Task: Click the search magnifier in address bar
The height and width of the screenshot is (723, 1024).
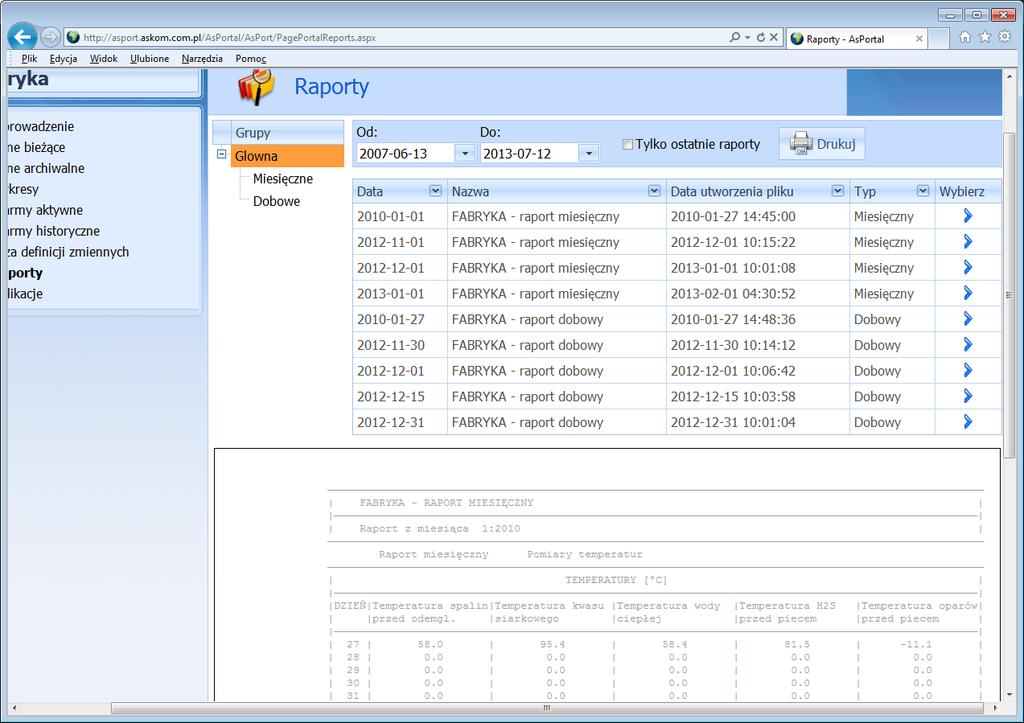Action: click(x=735, y=37)
